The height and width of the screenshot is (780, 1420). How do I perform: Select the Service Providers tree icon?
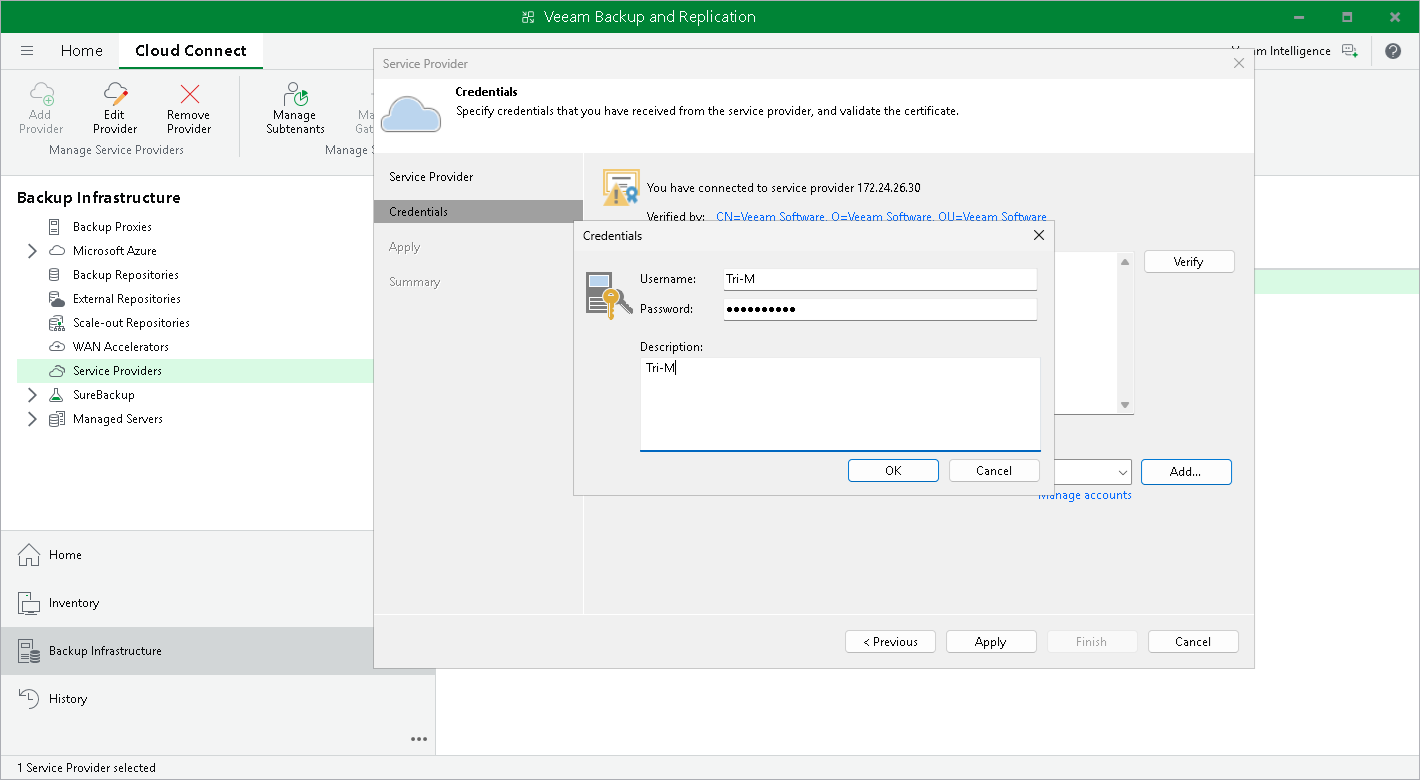click(x=57, y=371)
